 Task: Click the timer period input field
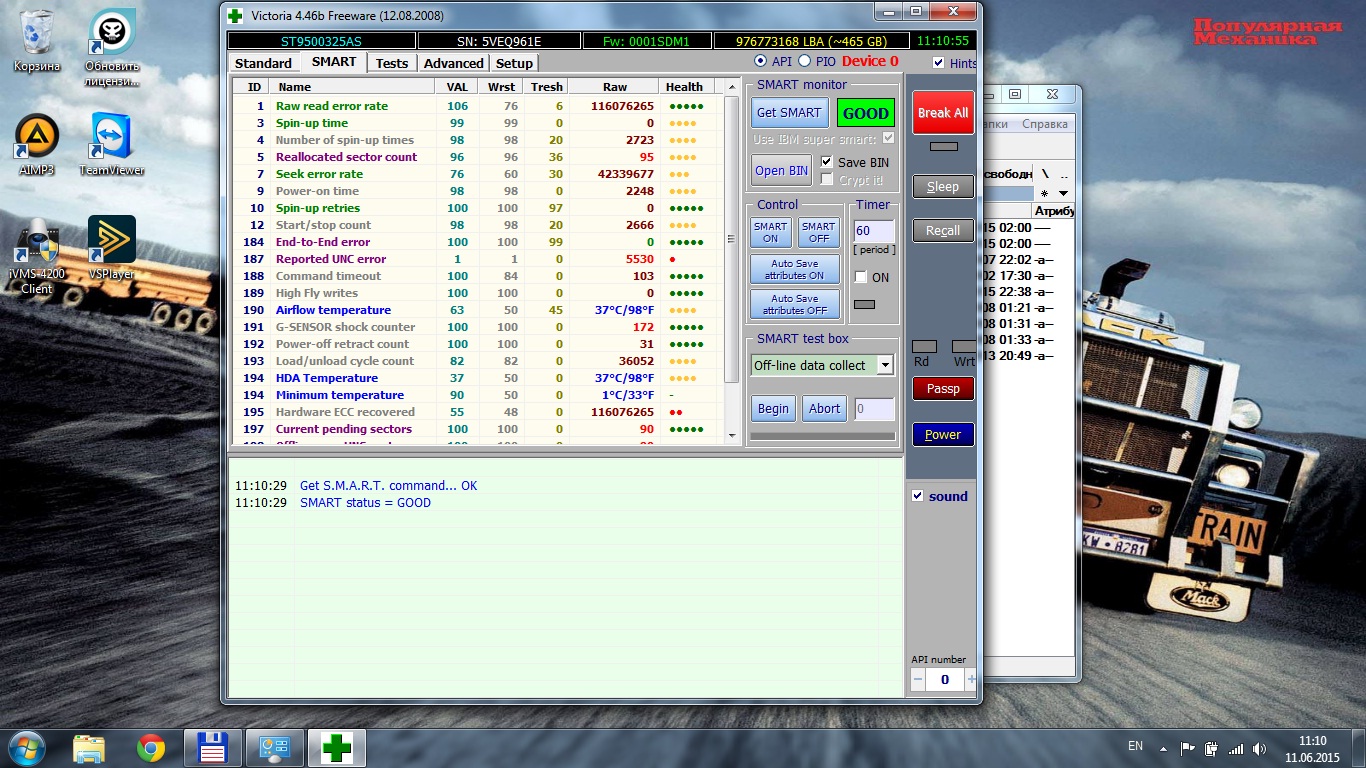[872, 231]
